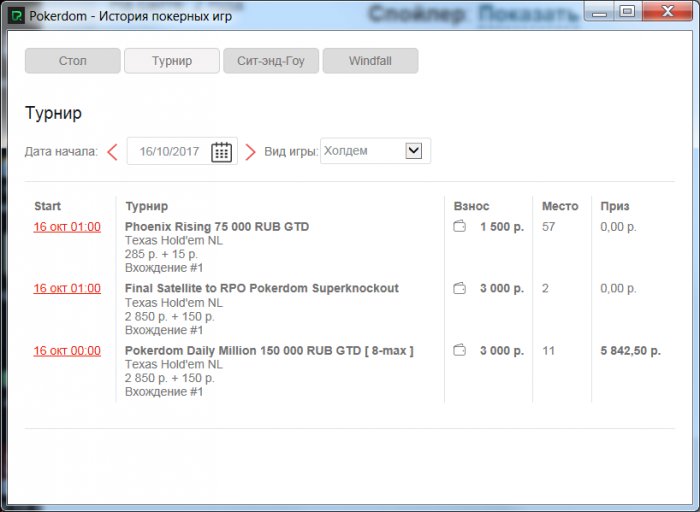Click the 5 842,50 р. prize value
Image resolution: width=700 pixels, height=512 pixels.
pyautogui.click(x=630, y=351)
